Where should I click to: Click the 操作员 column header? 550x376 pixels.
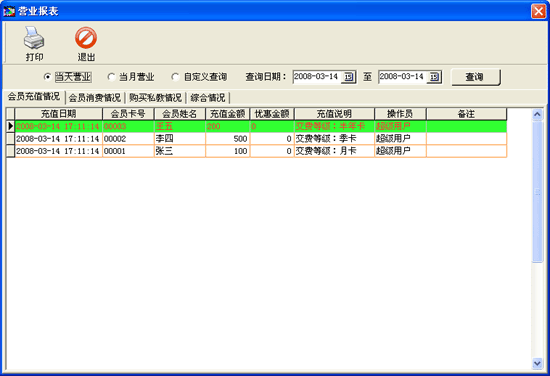[x=400, y=114]
